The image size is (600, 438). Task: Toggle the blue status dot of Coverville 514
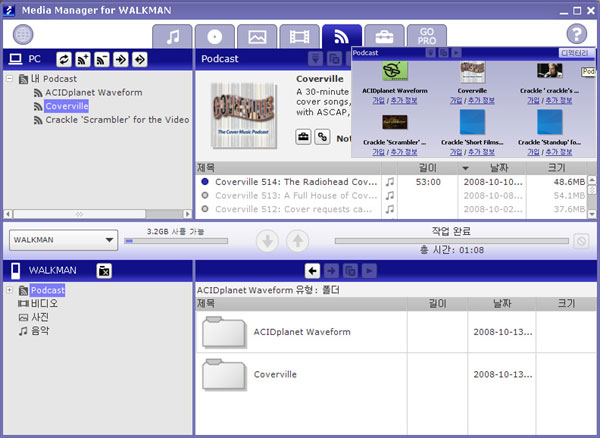(205, 182)
